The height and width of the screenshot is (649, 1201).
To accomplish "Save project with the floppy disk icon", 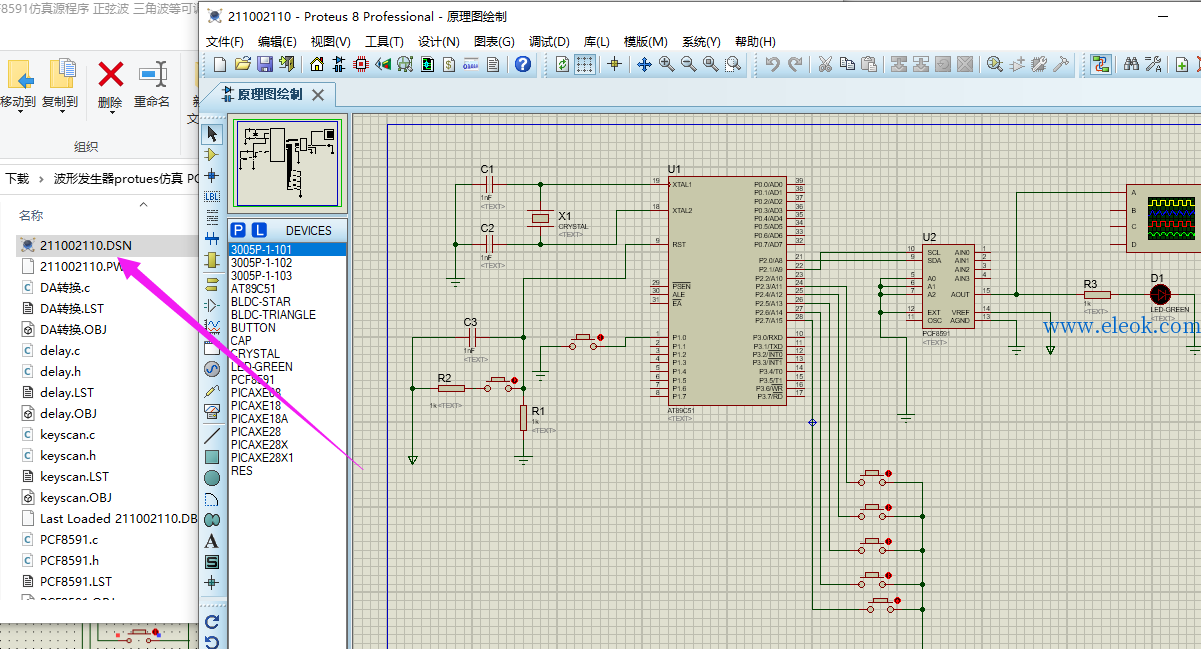I will pyautogui.click(x=265, y=65).
